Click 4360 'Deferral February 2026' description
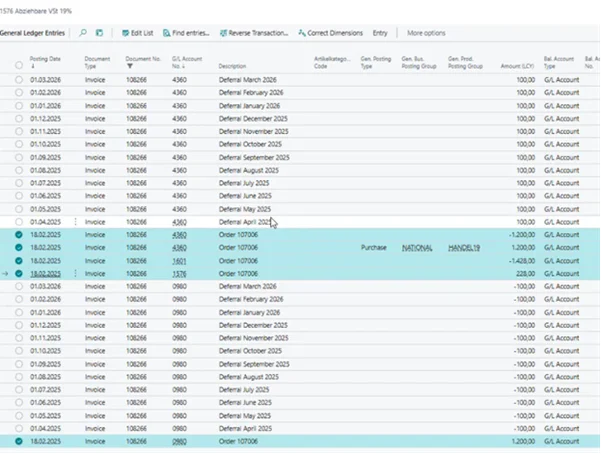 tap(251, 92)
